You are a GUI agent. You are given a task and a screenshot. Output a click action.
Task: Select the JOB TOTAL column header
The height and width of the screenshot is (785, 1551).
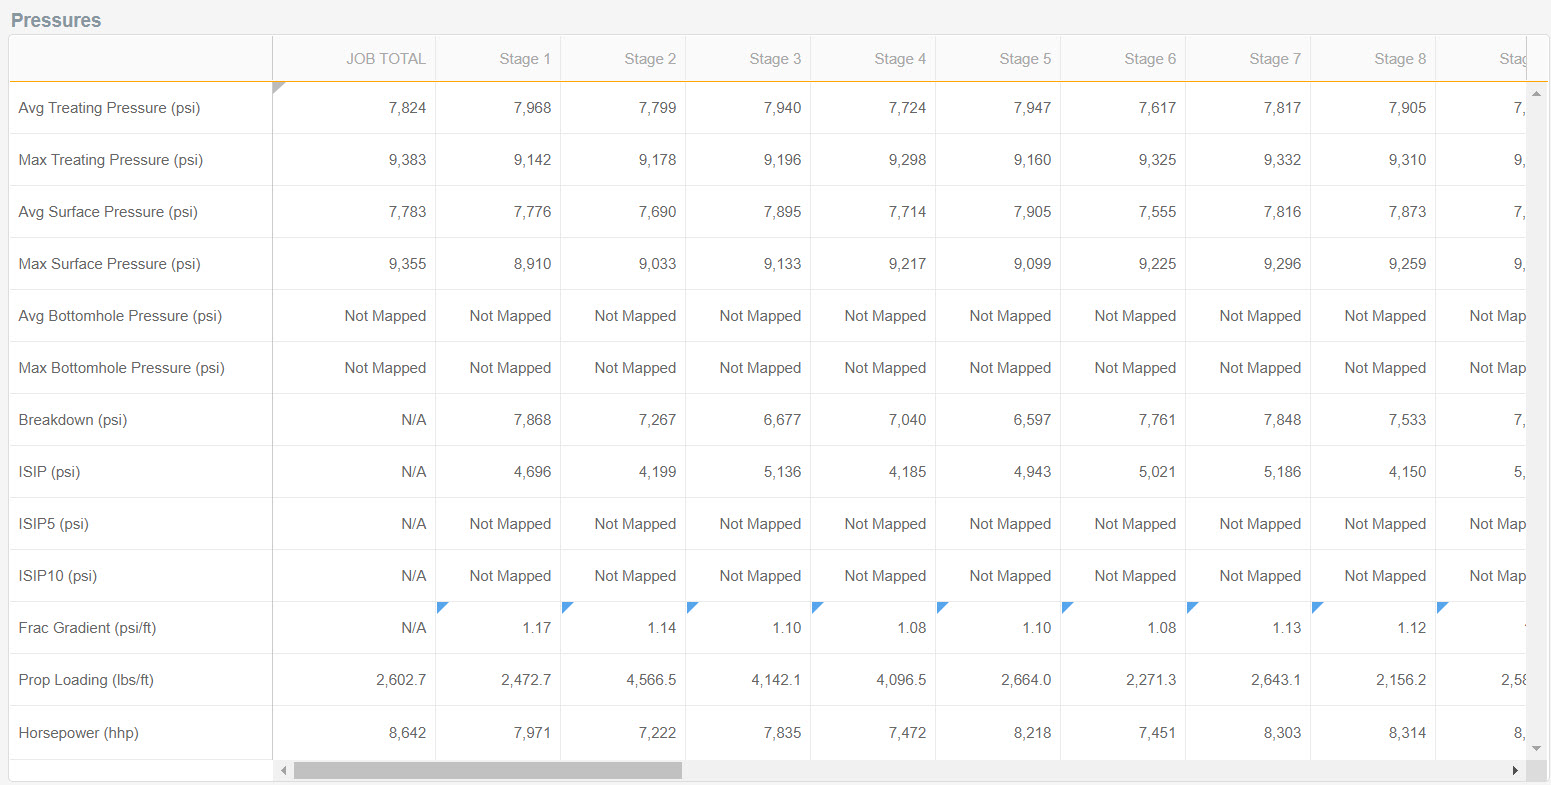click(386, 59)
